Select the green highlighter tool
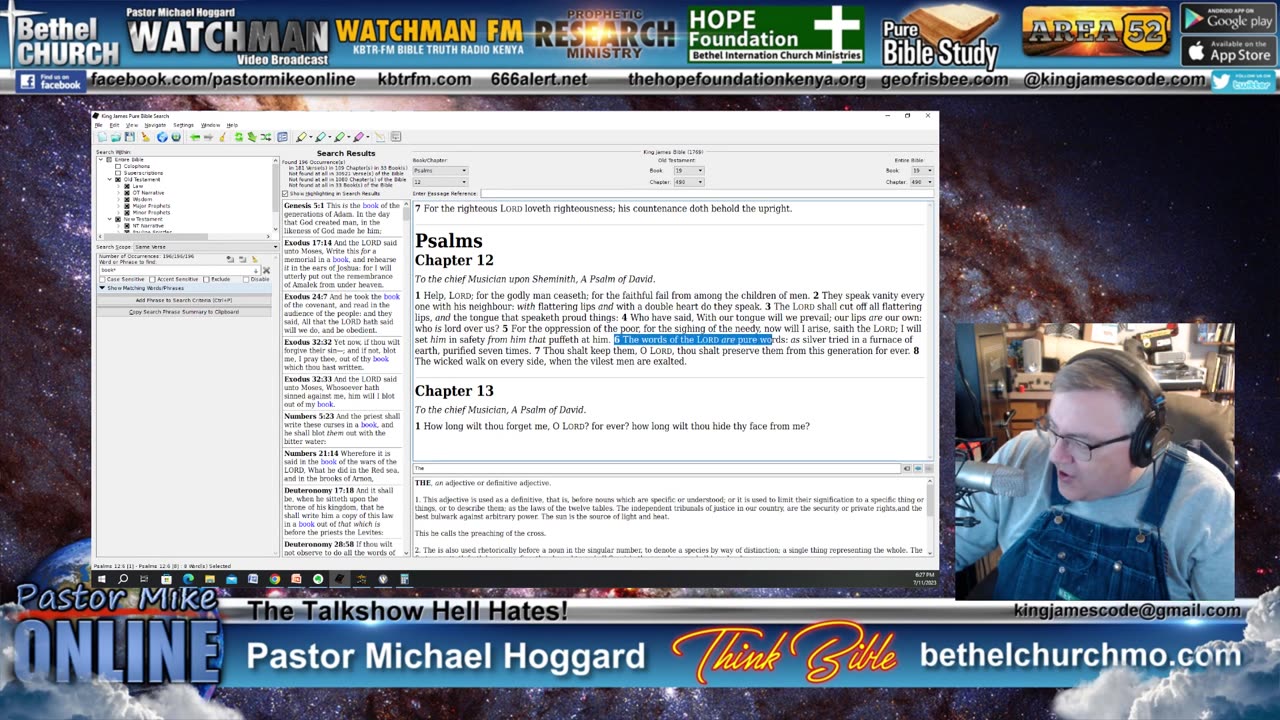The width and height of the screenshot is (1280, 720). pos(339,137)
